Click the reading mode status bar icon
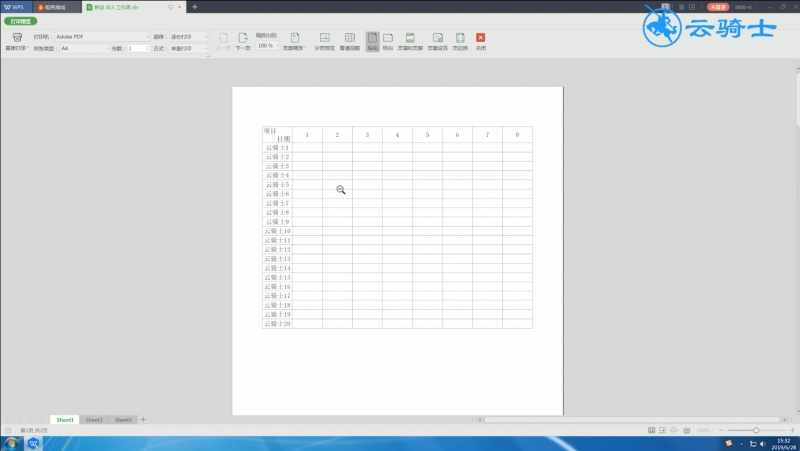Viewport: 800px width, 451px height. [x=674, y=431]
